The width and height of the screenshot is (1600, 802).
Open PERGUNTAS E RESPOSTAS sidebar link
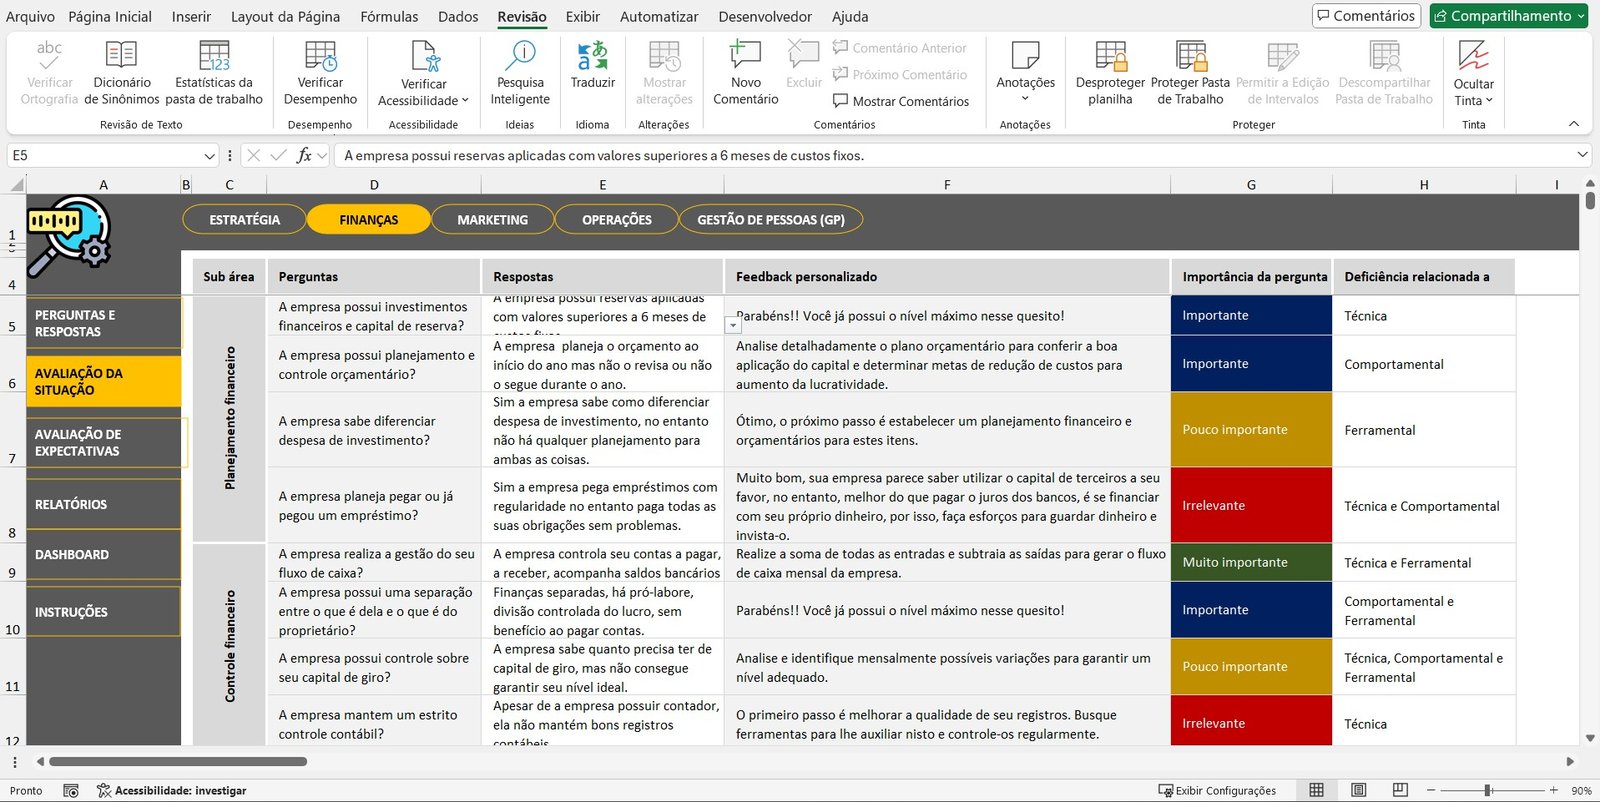click(104, 323)
